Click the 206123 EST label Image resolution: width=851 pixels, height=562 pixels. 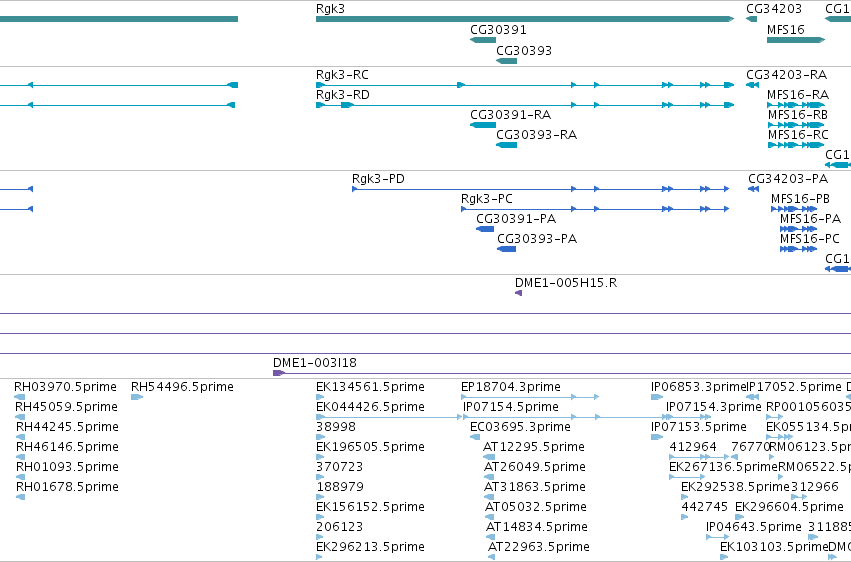(339, 528)
